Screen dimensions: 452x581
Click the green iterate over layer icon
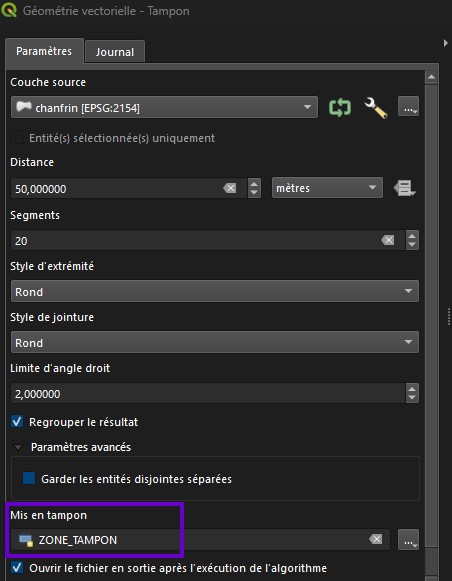pos(340,107)
